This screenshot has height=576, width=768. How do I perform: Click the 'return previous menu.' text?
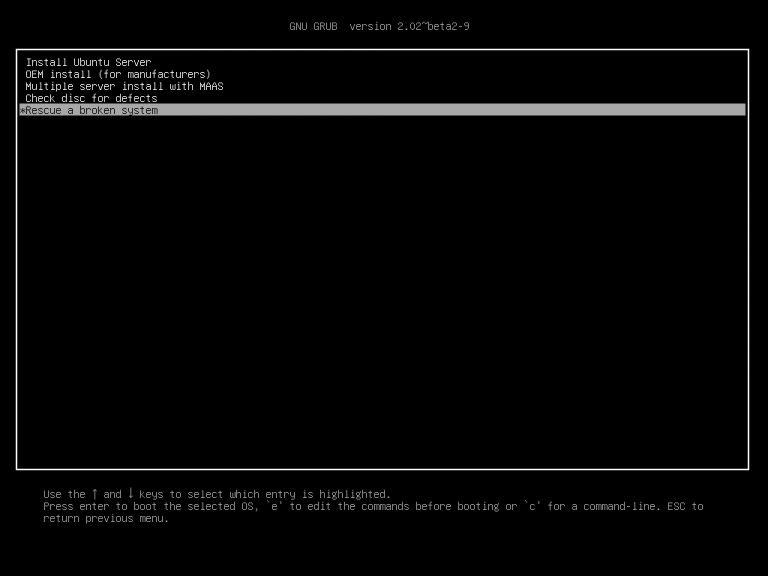click(x=106, y=518)
